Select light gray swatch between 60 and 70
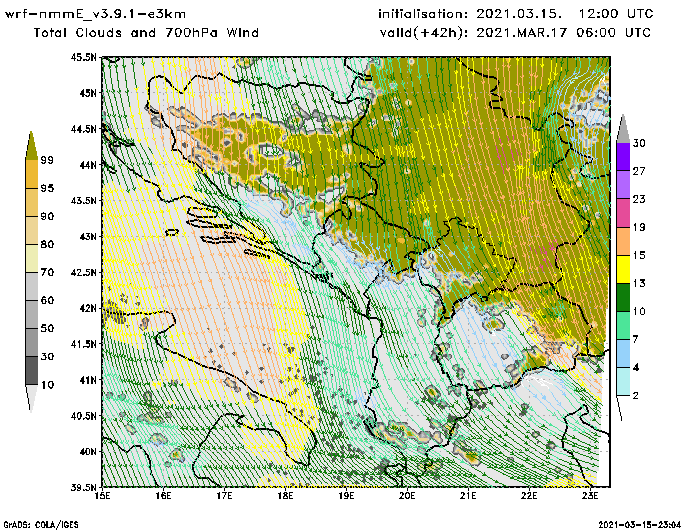This screenshot has height=530, width=700. [32, 287]
